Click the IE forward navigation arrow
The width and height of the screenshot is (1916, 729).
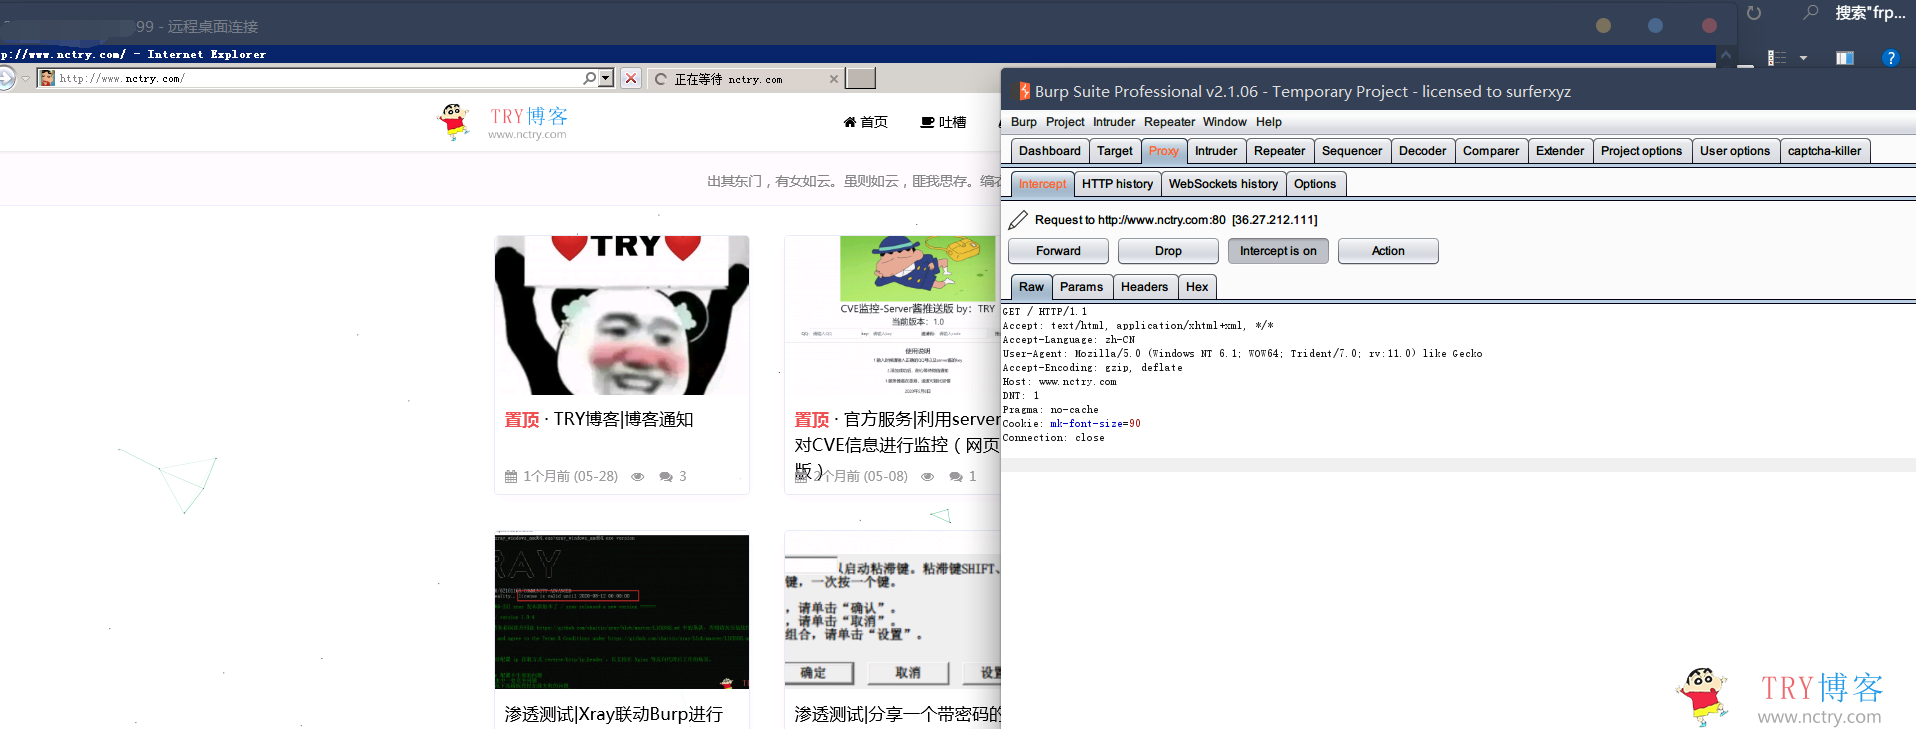(x=6, y=78)
